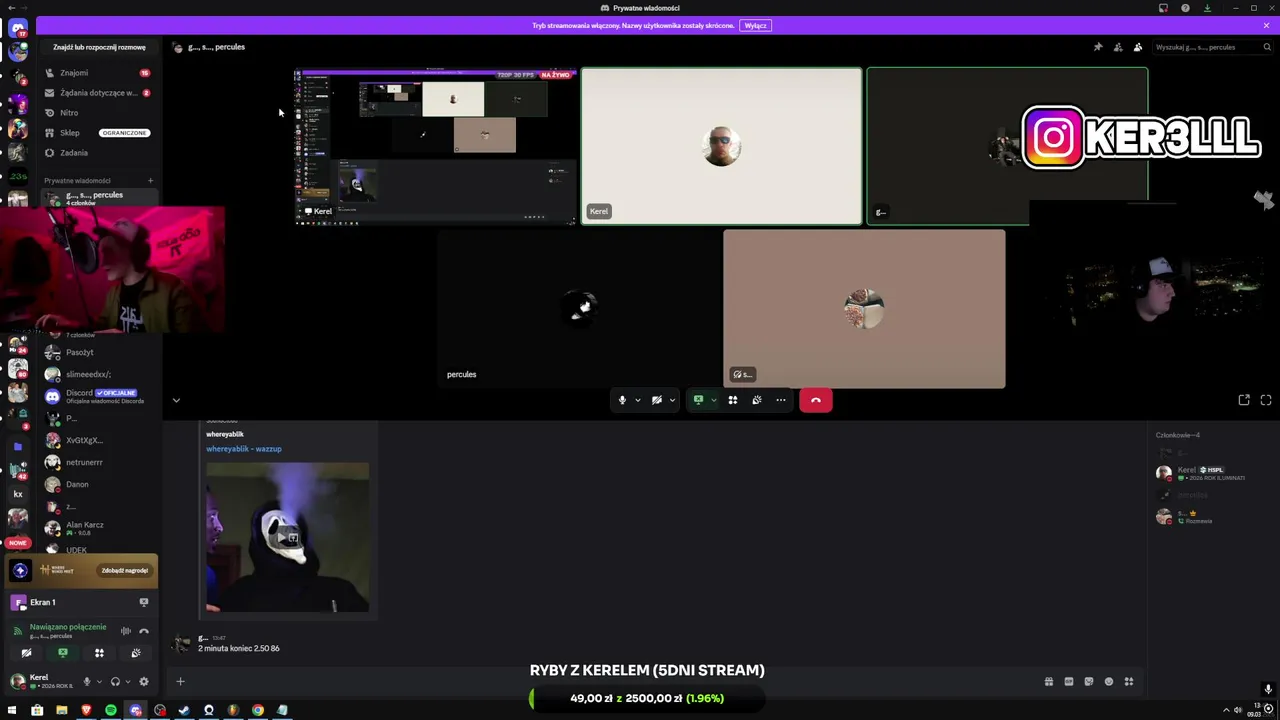
Task: Open the pinned messages icon
Action: tap(1098, 47)
